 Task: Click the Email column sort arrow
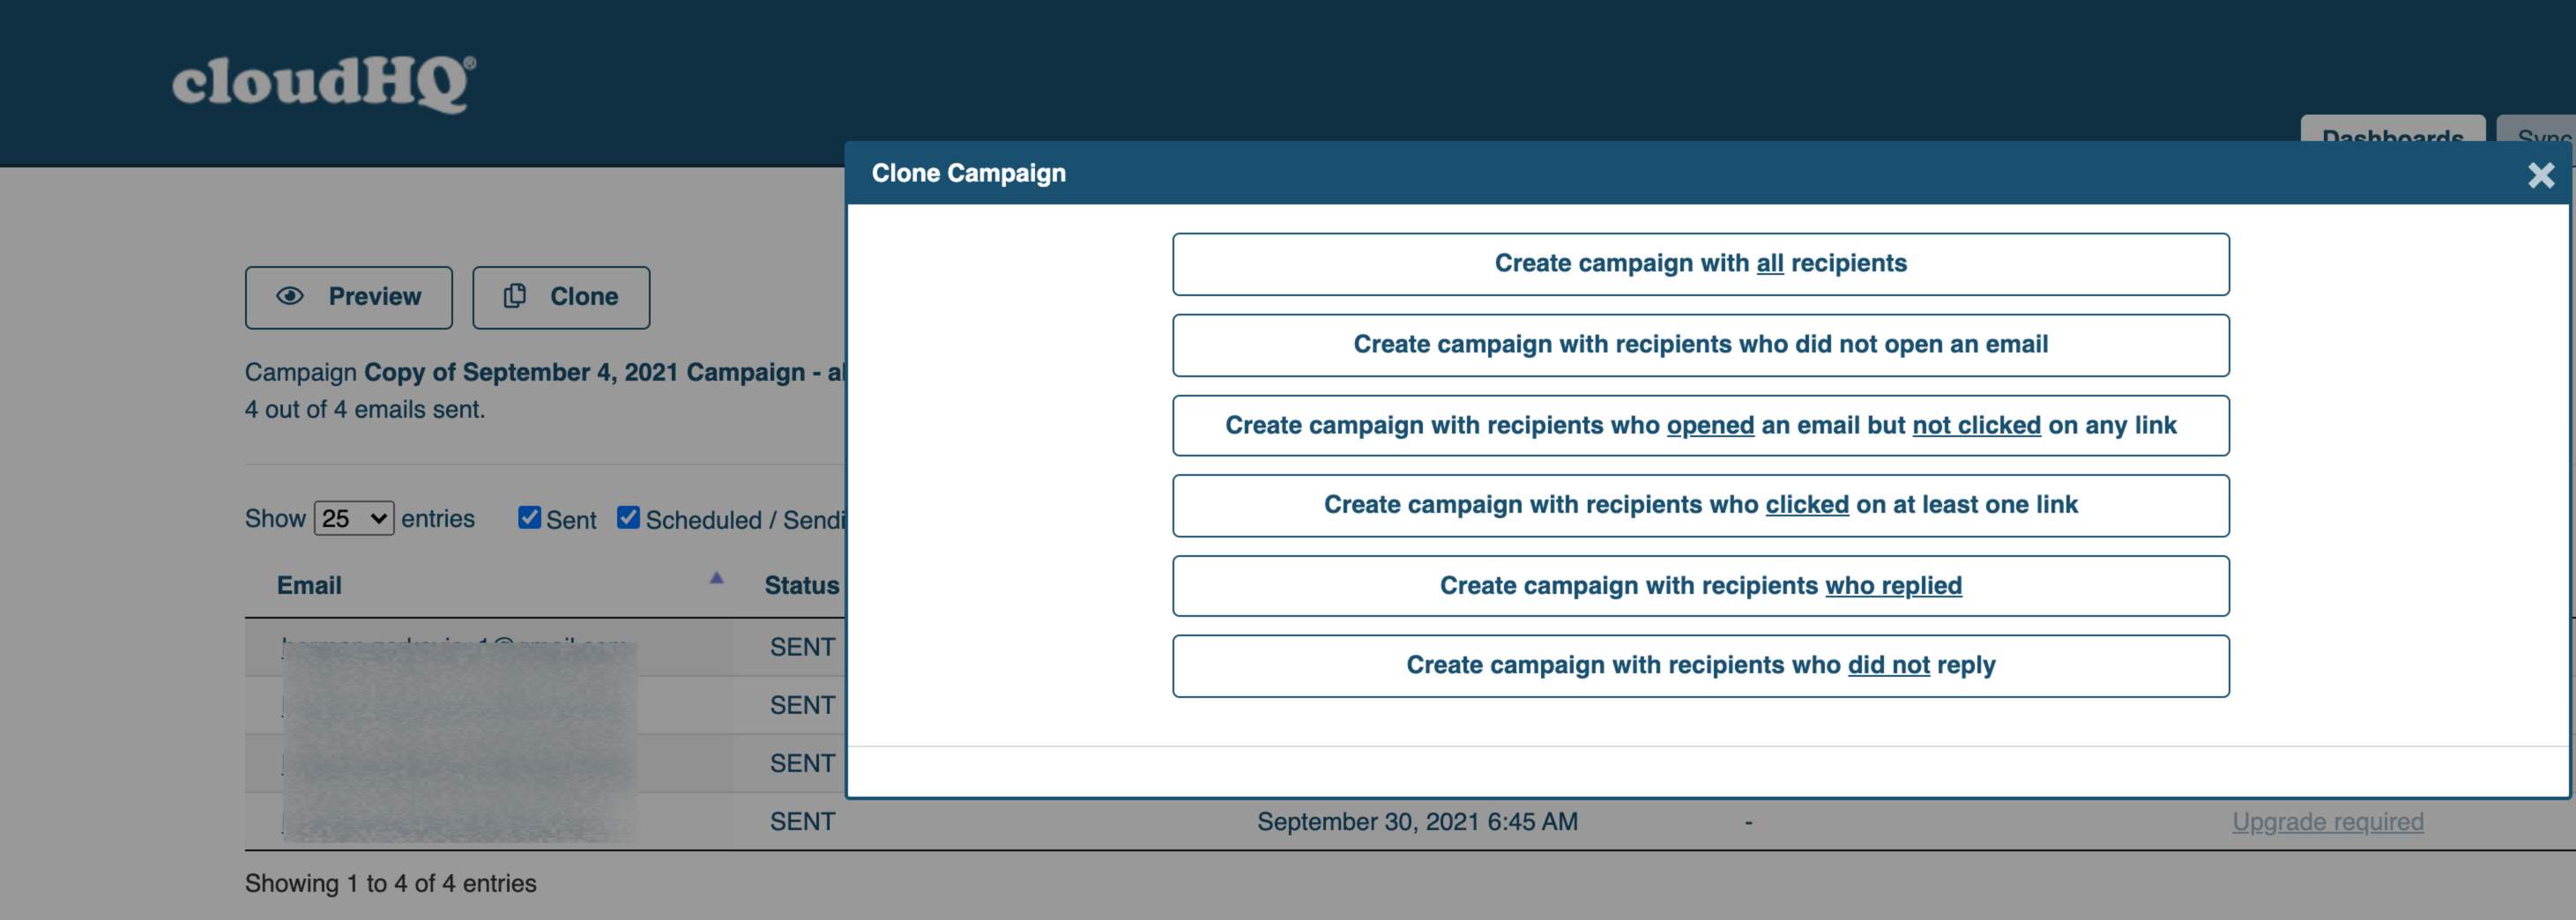point(716,578)
